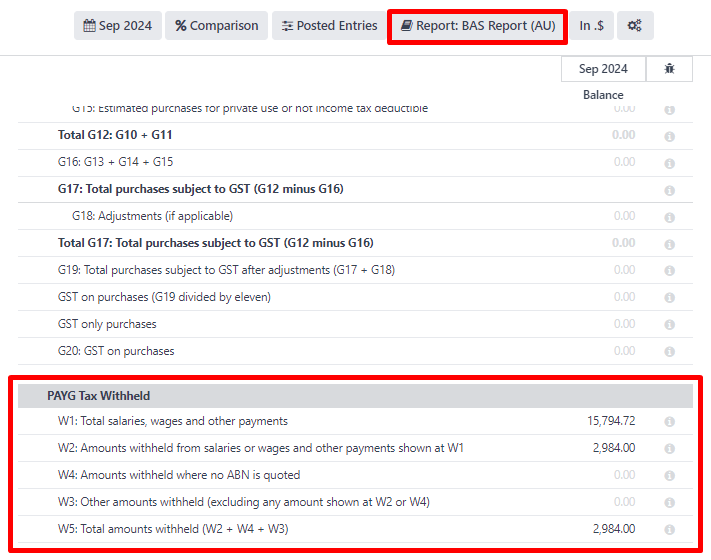This screenshot has height=560, width=711.
Task: Click info icon on G20 GST on purchases row
Action: coord(669,352)
